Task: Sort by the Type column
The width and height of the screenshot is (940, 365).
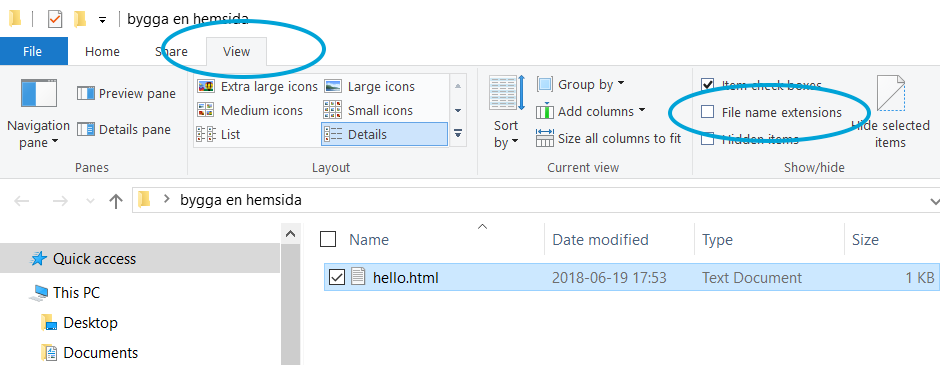Action: click(718, 240)
